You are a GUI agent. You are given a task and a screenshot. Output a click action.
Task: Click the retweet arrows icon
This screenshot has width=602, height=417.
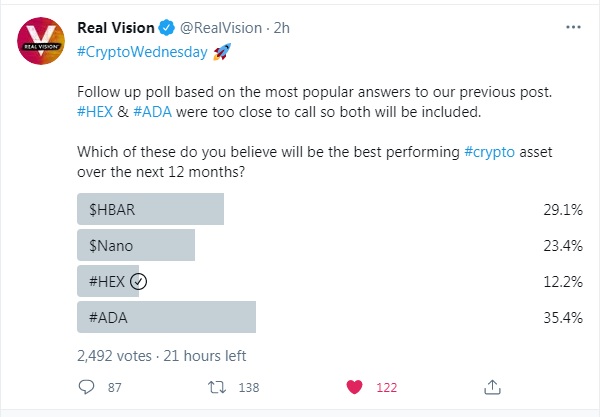[x=217, y=387]
